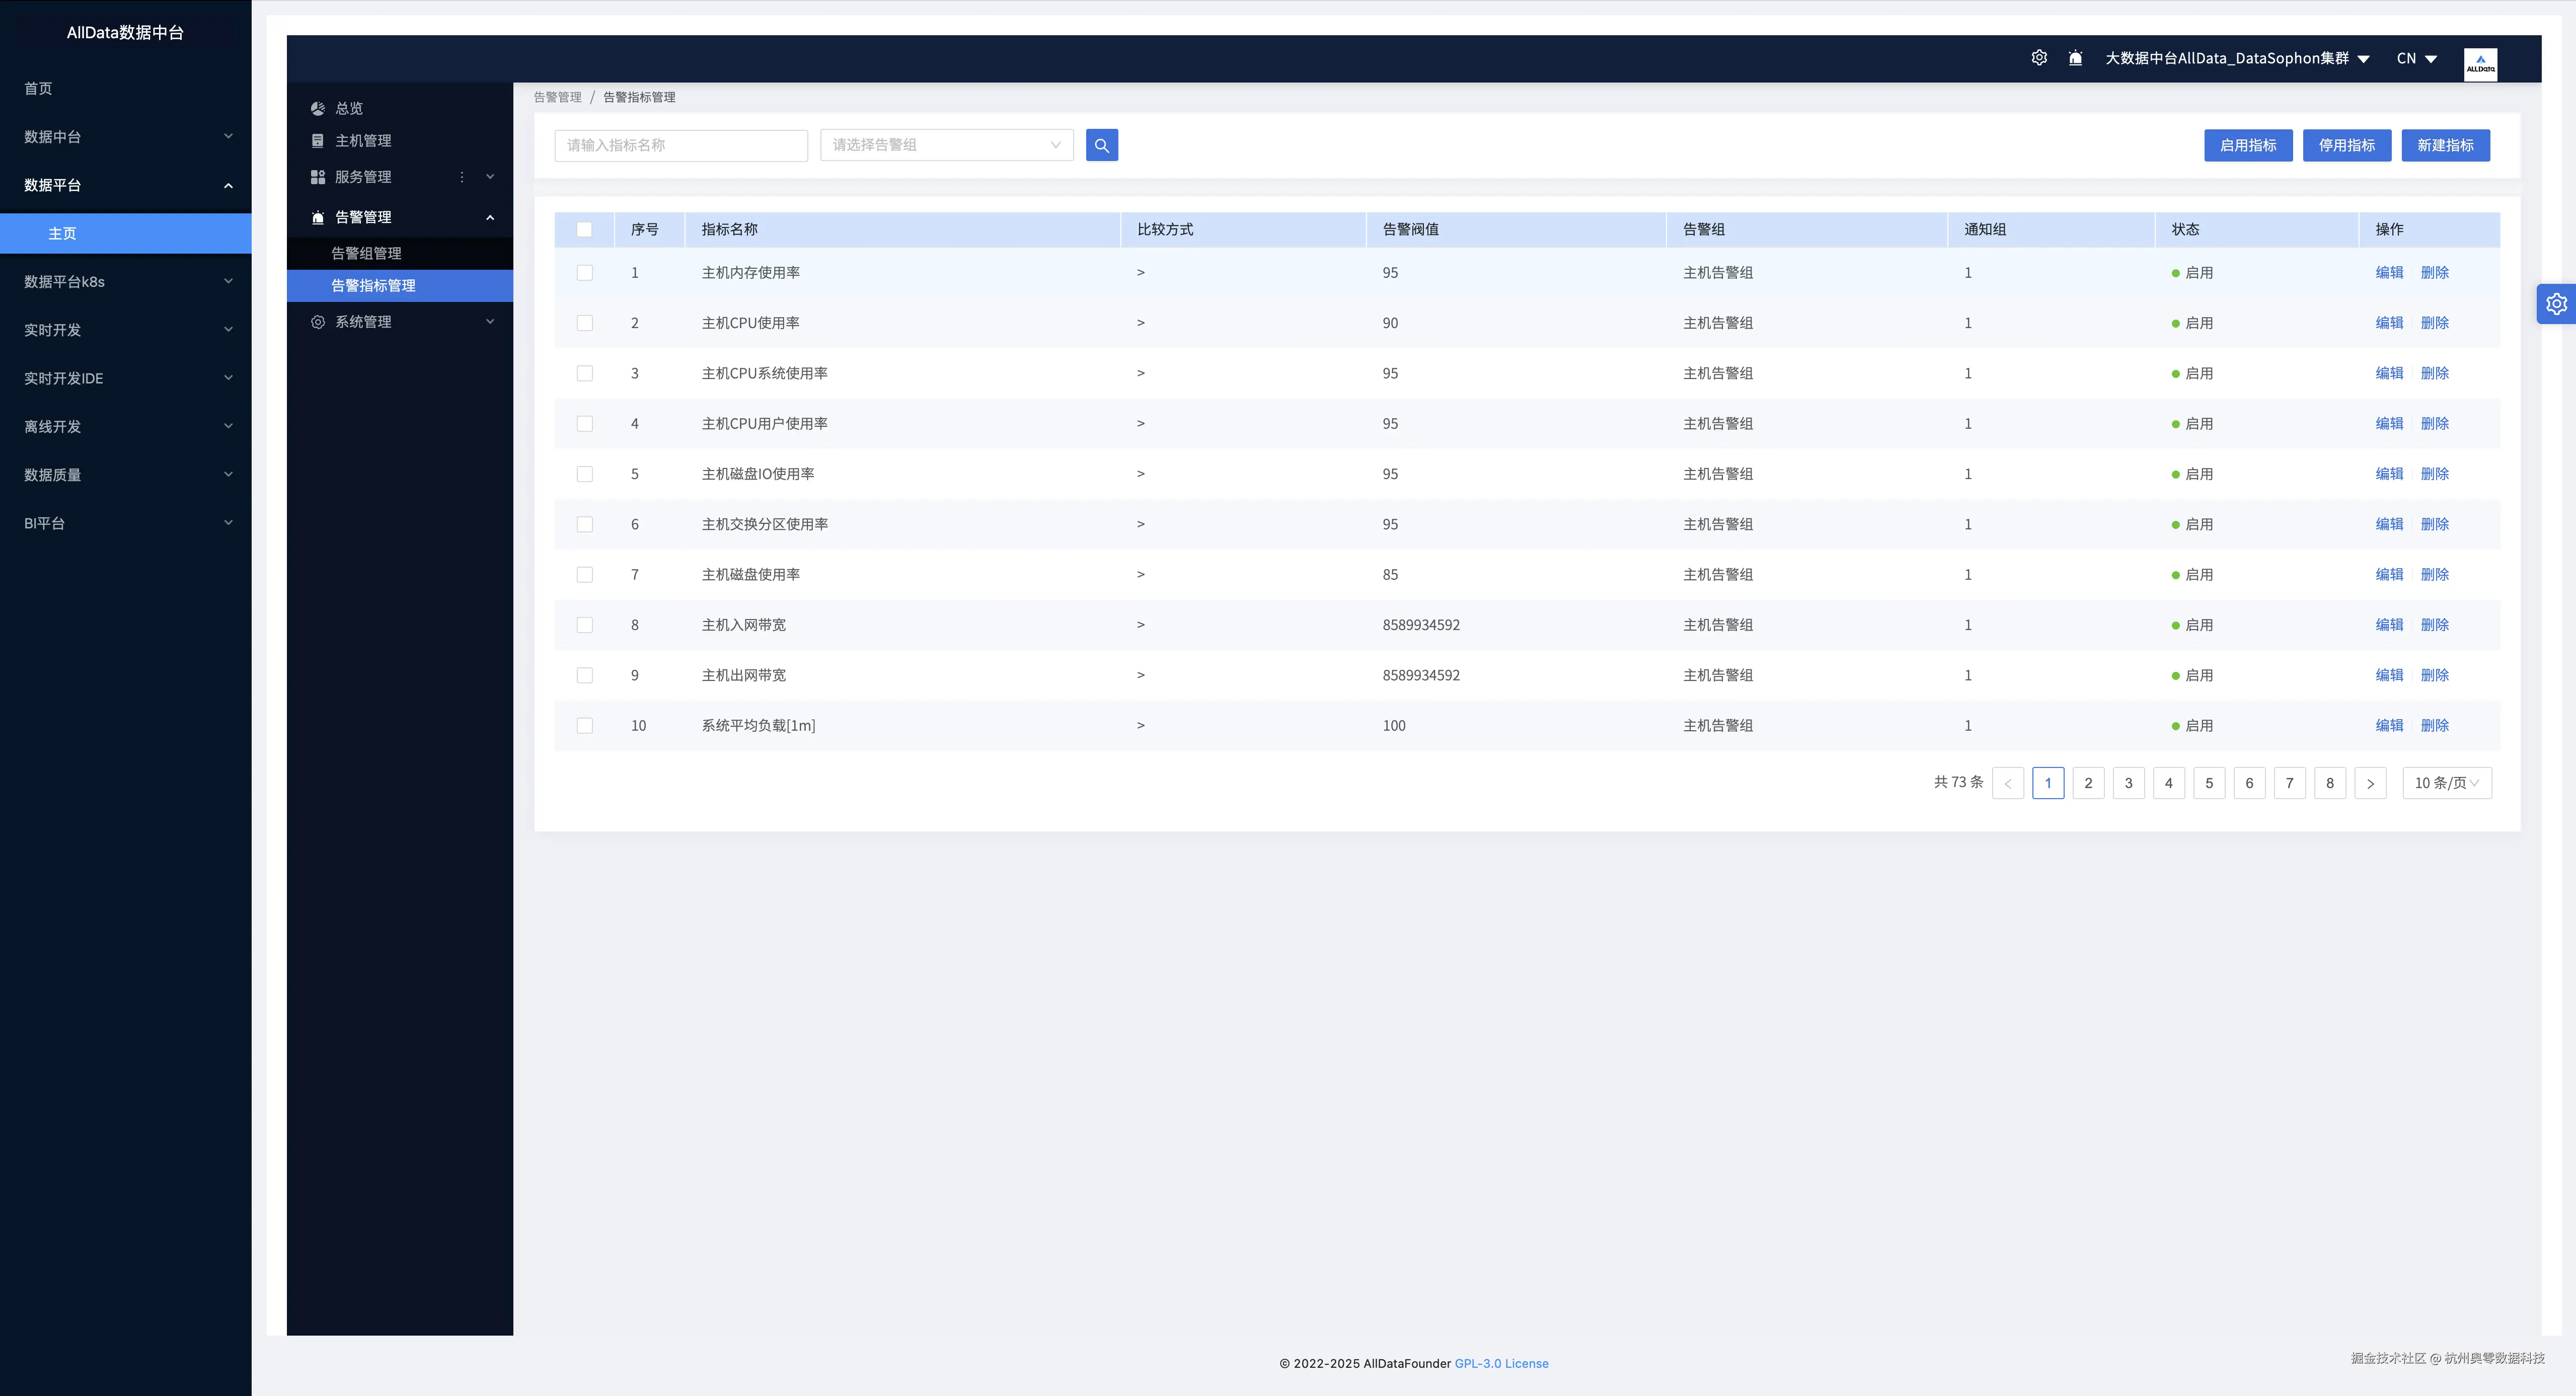Image resolution: width=2576 pixels, height=1396 pixels.
Task: Select the checkbox for 主机磁盘使用率 row
Action: pos(585,575)
